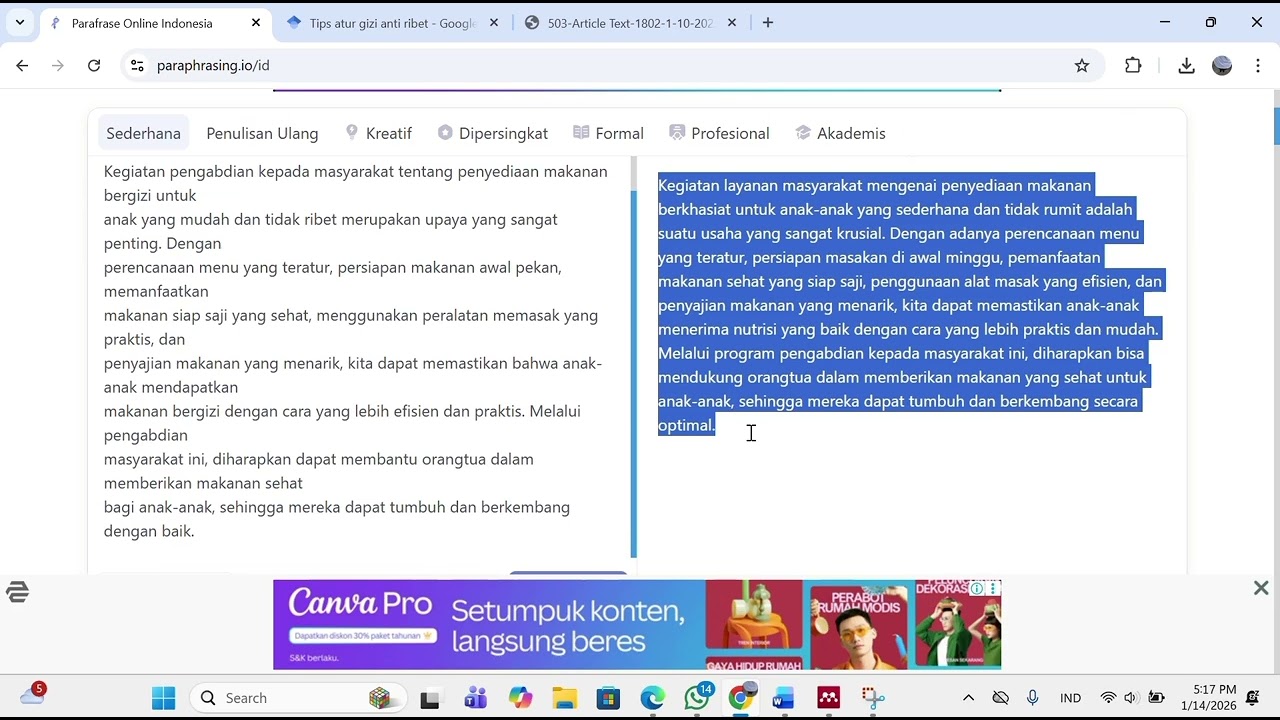Select the Dipersingkat paraphrase mode
Viewport: 1280px width, 720px height.
[x=493, y=133]
